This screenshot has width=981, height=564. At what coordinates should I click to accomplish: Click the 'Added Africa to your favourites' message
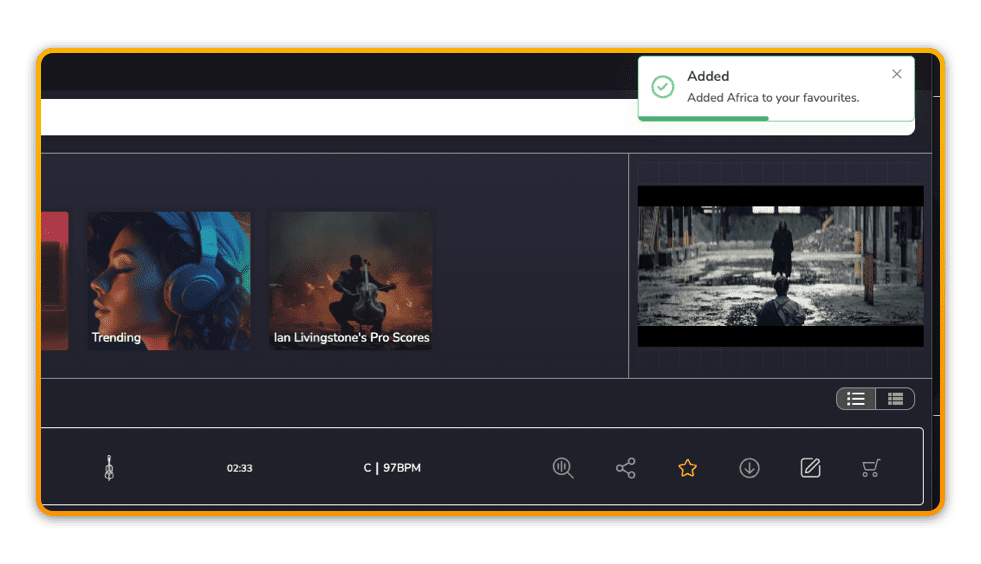pos(772,98)
